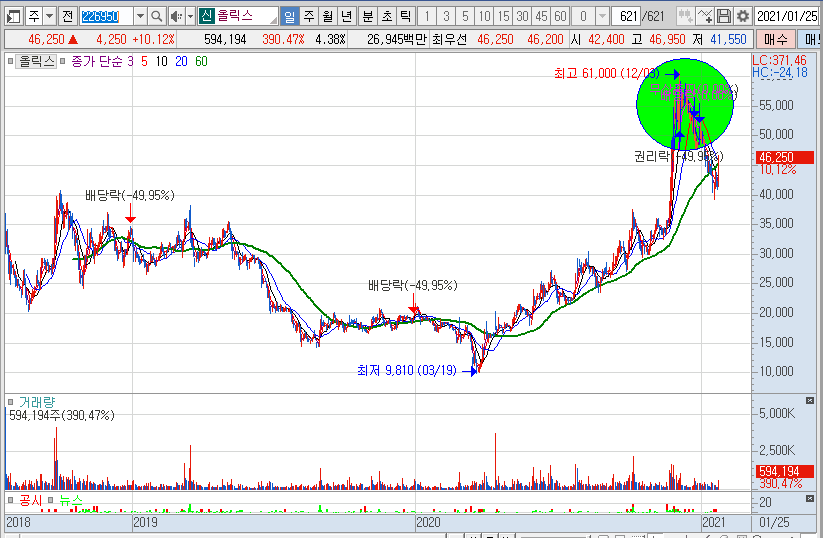
Task: Select the minute (분) chart tab
Action: (x=367, y=16)
